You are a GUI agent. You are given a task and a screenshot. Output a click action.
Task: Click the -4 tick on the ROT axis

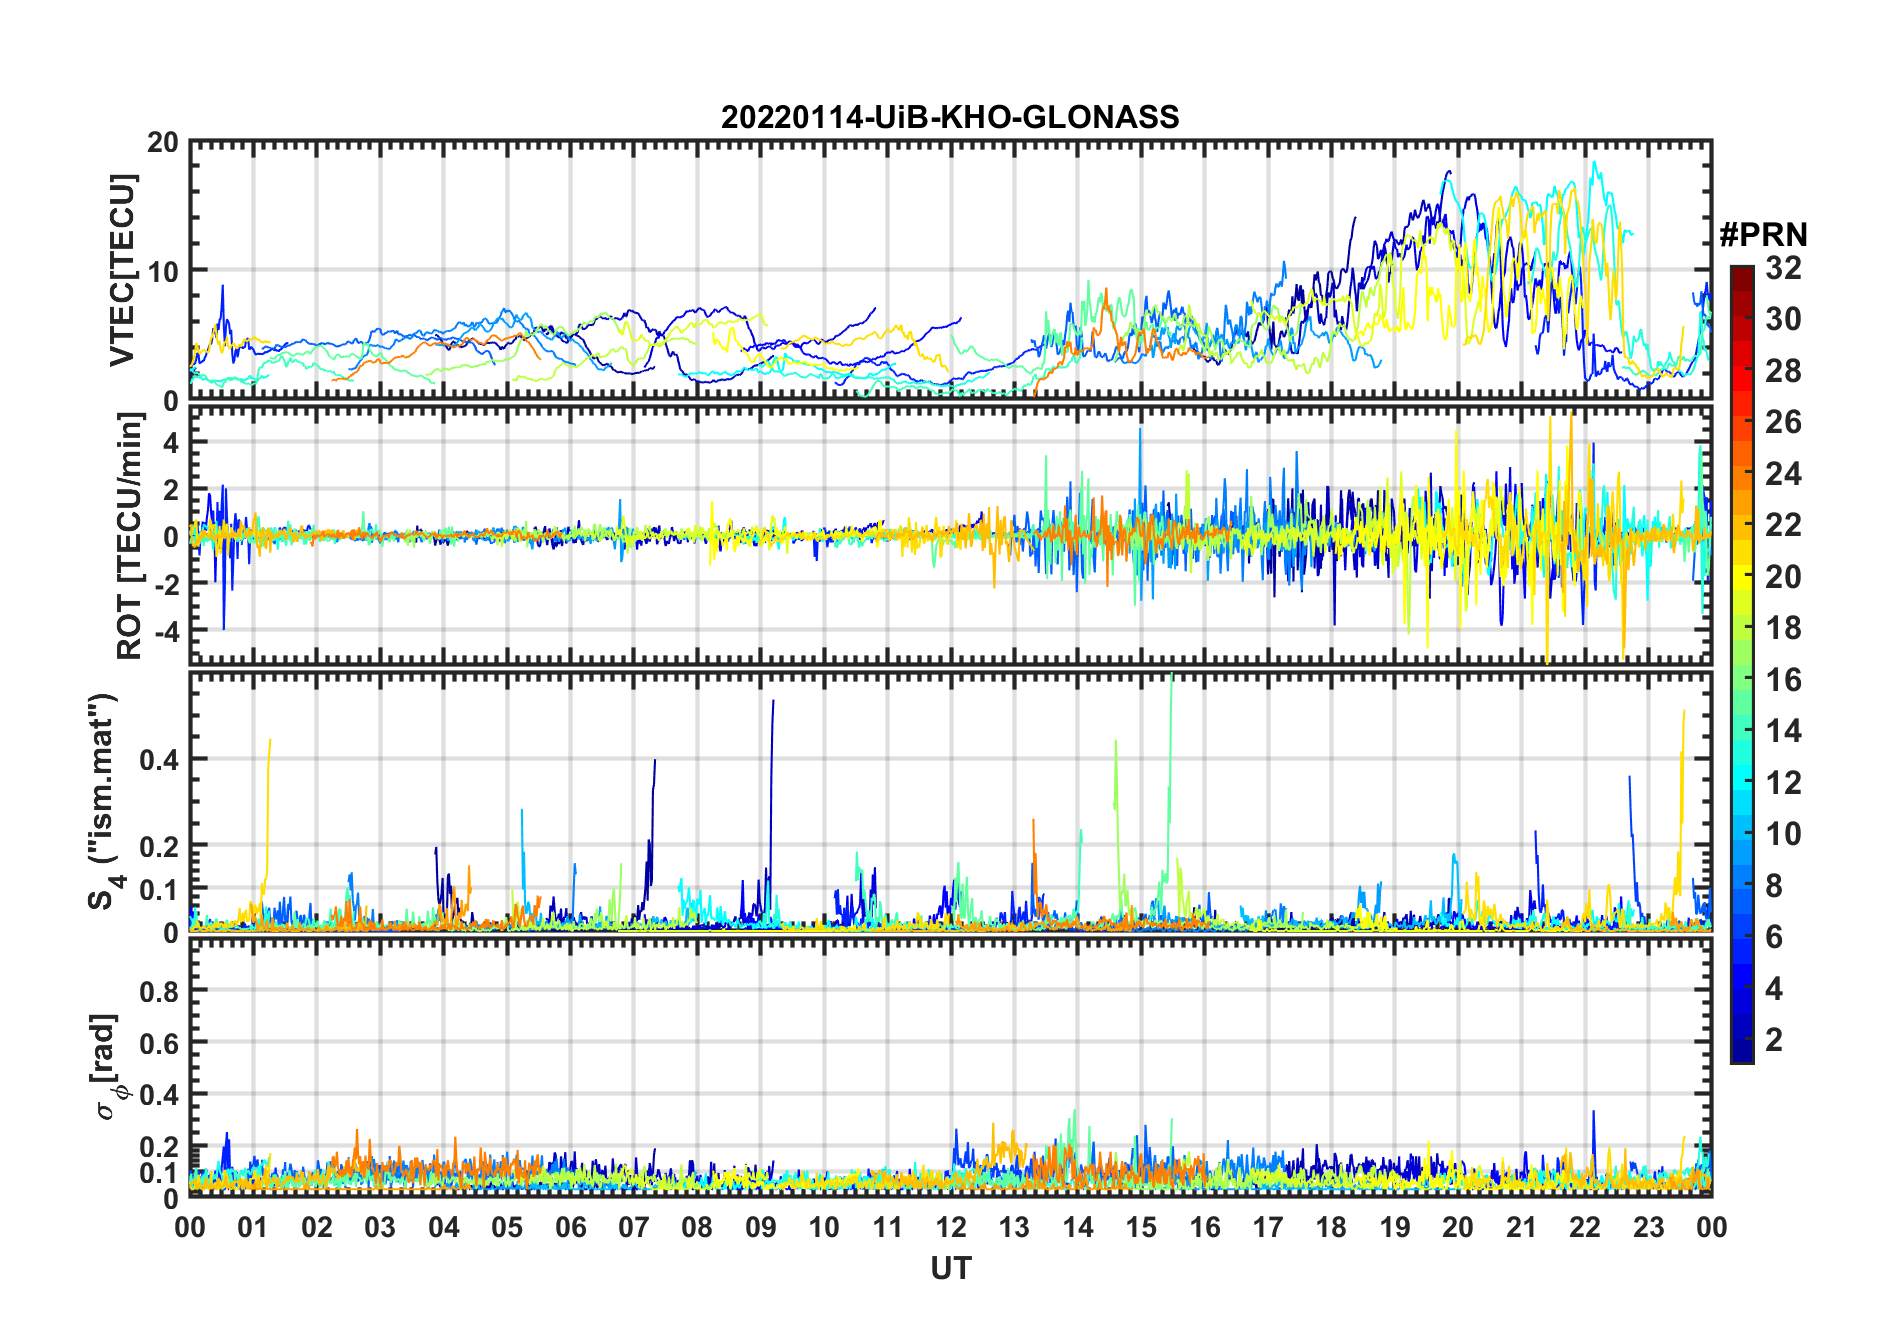pos(166,632)
